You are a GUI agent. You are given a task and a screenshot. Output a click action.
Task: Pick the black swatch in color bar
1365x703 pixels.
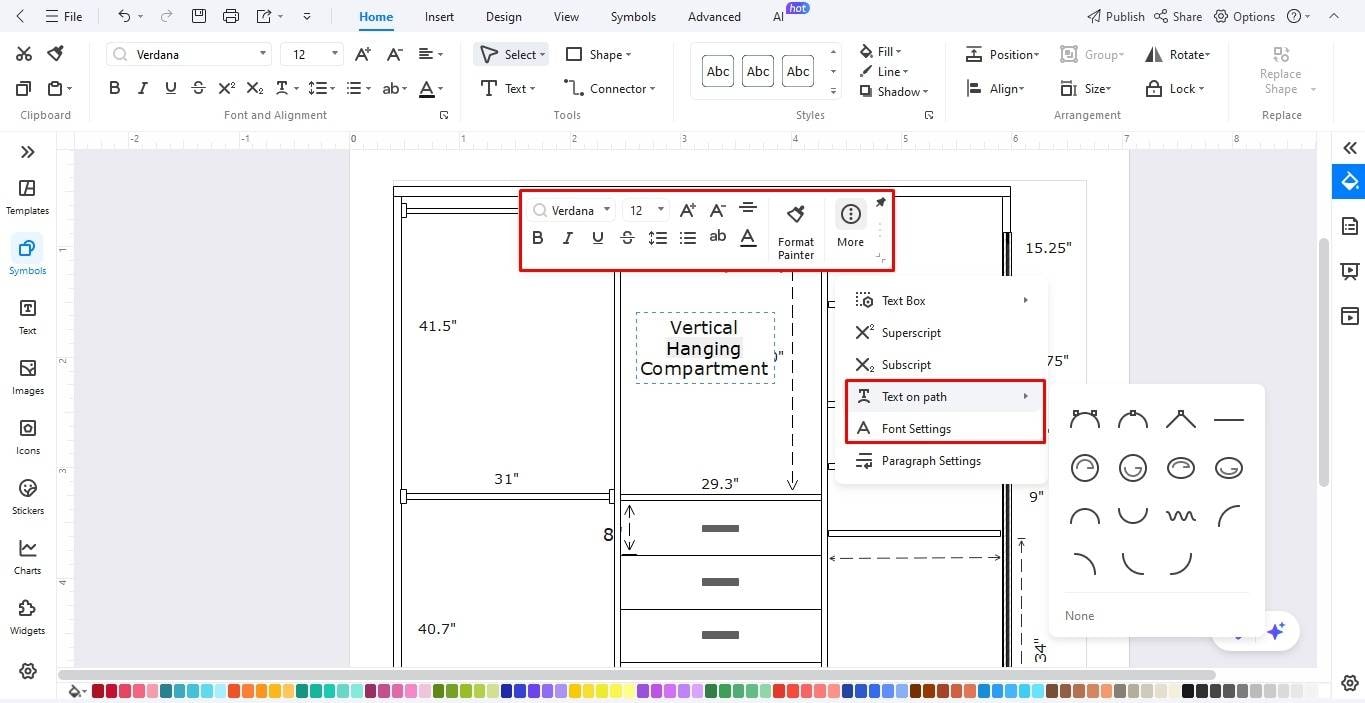coord(1188,691)
